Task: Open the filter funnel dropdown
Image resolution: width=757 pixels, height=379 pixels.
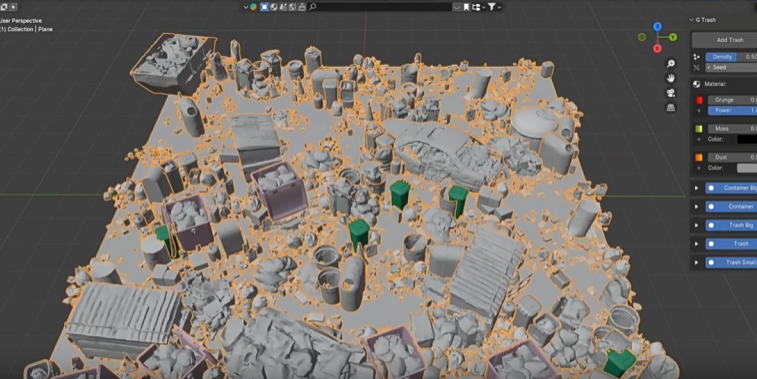Action: (494, 7)
